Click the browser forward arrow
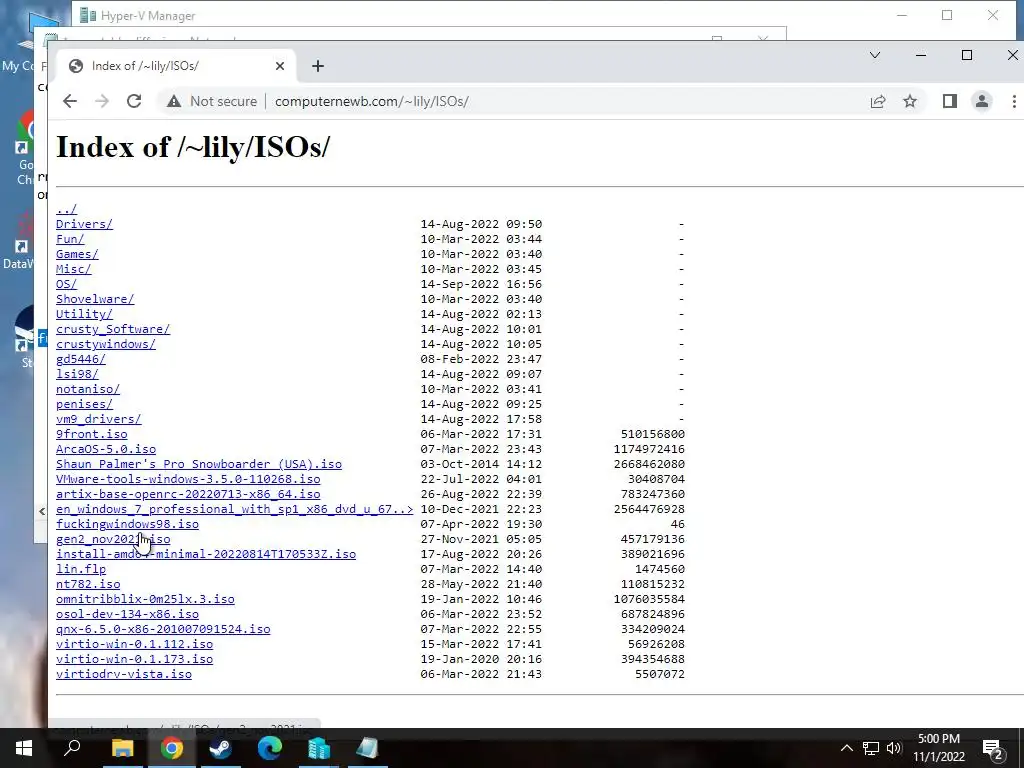This screenshot has width=1024, height=768. pyautogui.click(x=102, y=101)
